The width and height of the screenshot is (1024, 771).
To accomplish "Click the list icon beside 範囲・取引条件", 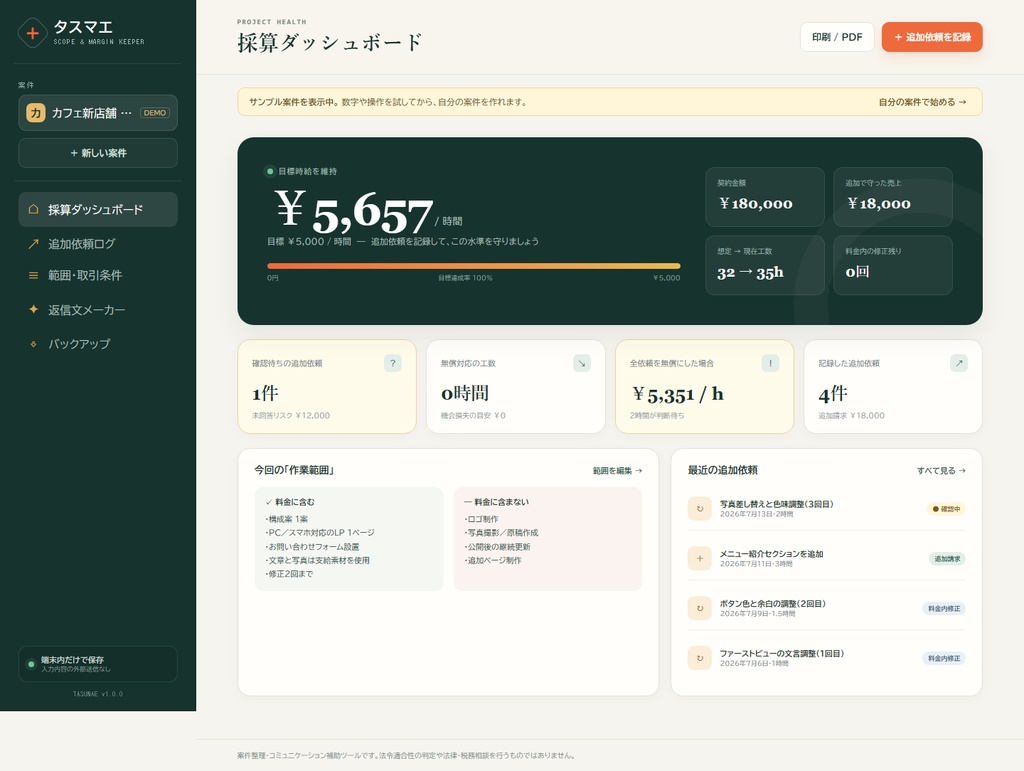I will point(33,275).
